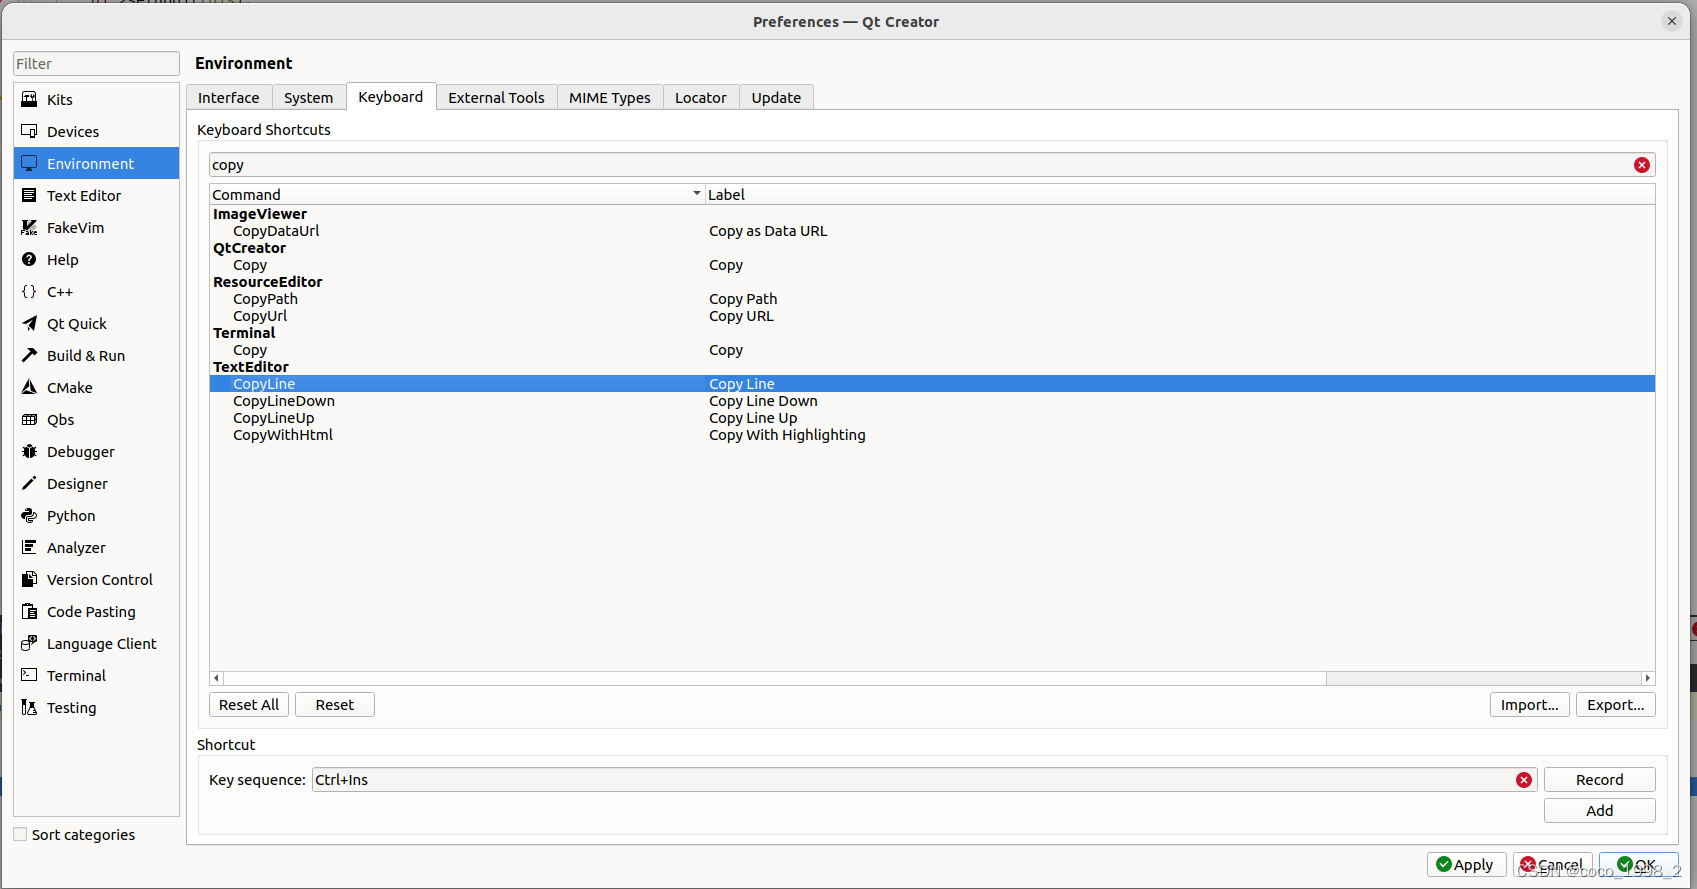Select the TextEditor group row
The width and height of the screenshot is (1697, 889).
(932, 367)
